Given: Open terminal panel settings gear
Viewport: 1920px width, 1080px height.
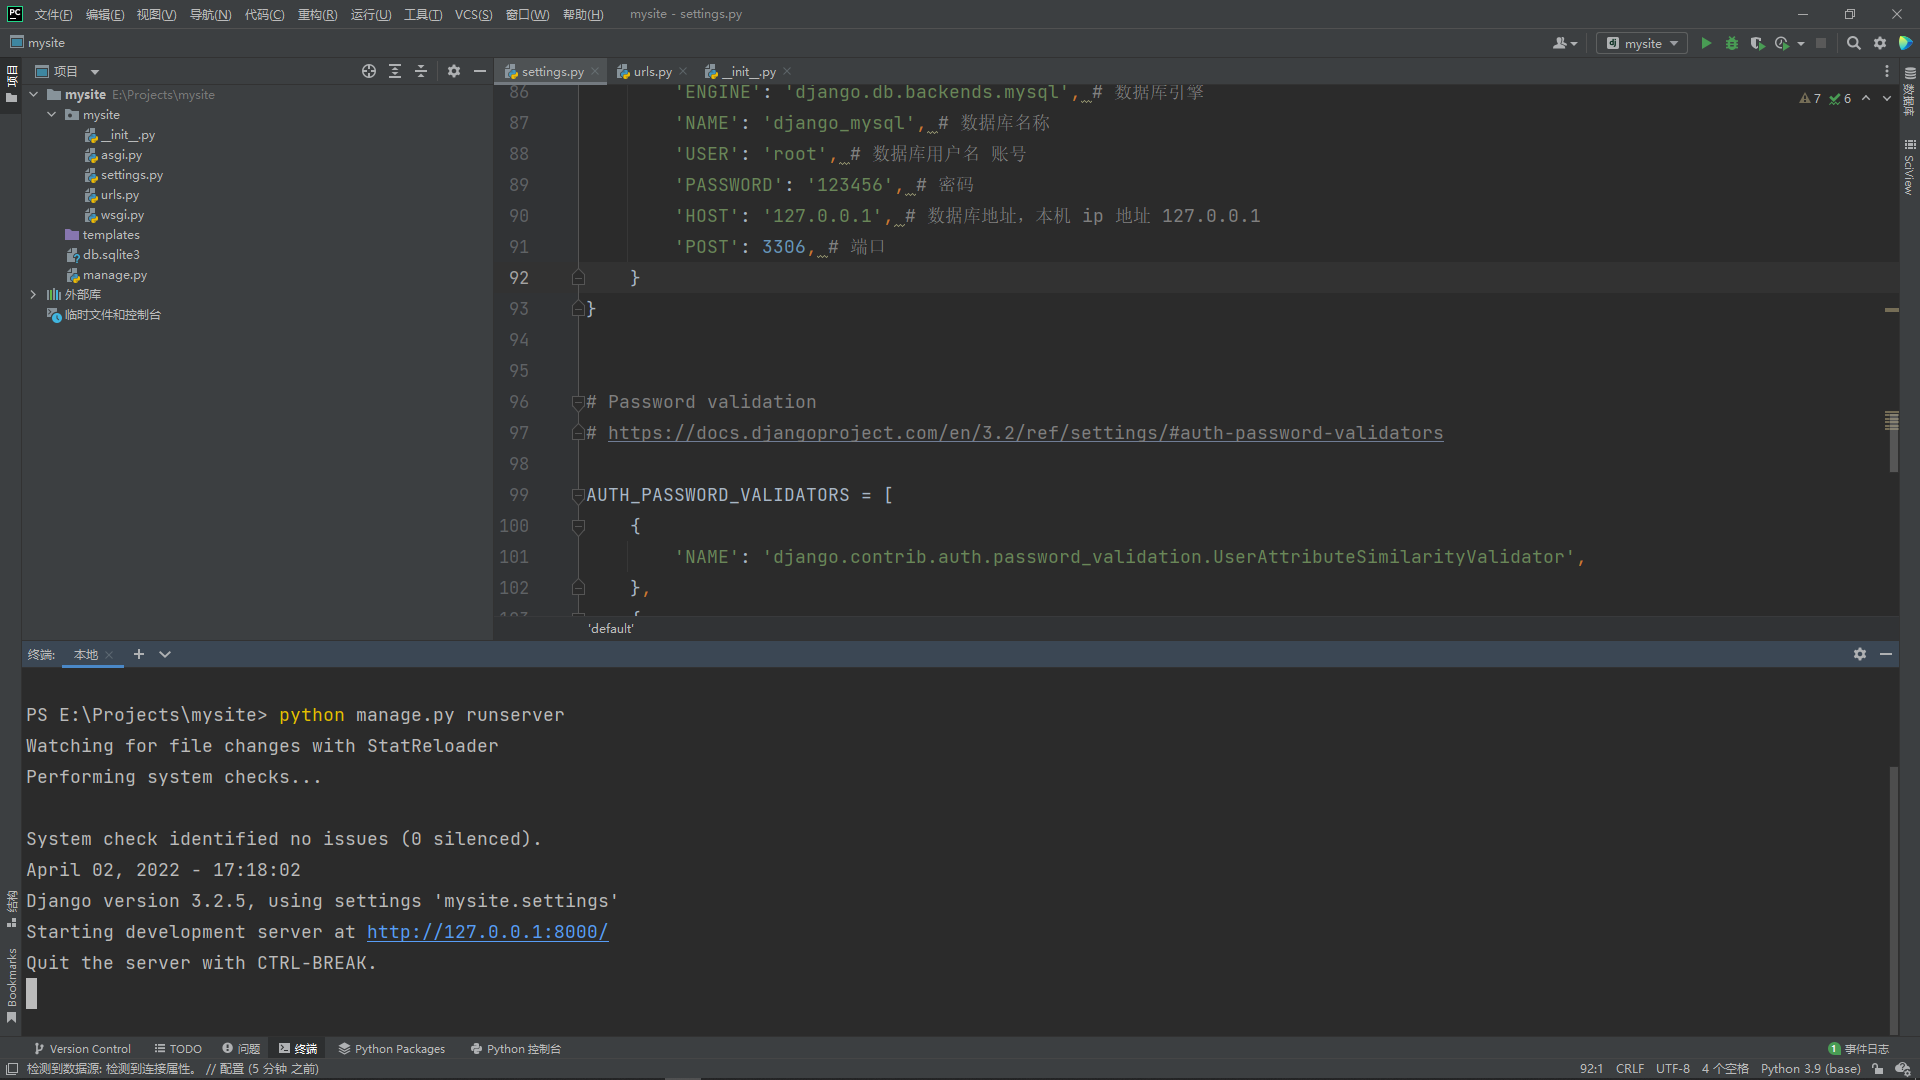Looking at the screenshot, I should [x=1860, y=654].
